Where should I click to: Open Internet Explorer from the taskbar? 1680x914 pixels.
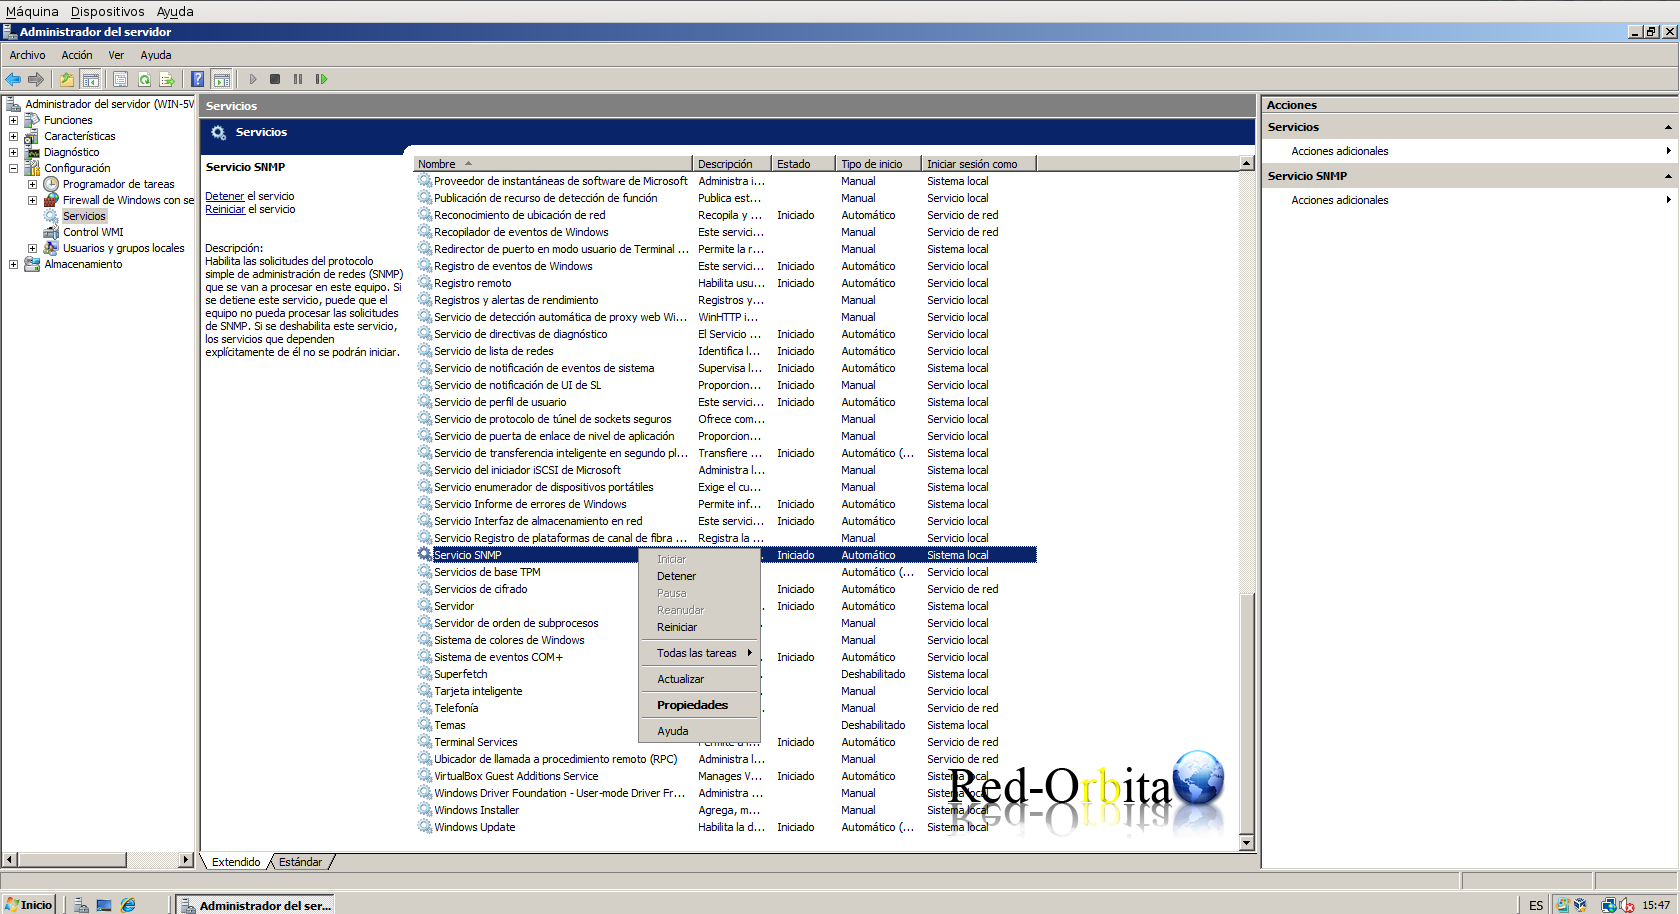(128, 905)
